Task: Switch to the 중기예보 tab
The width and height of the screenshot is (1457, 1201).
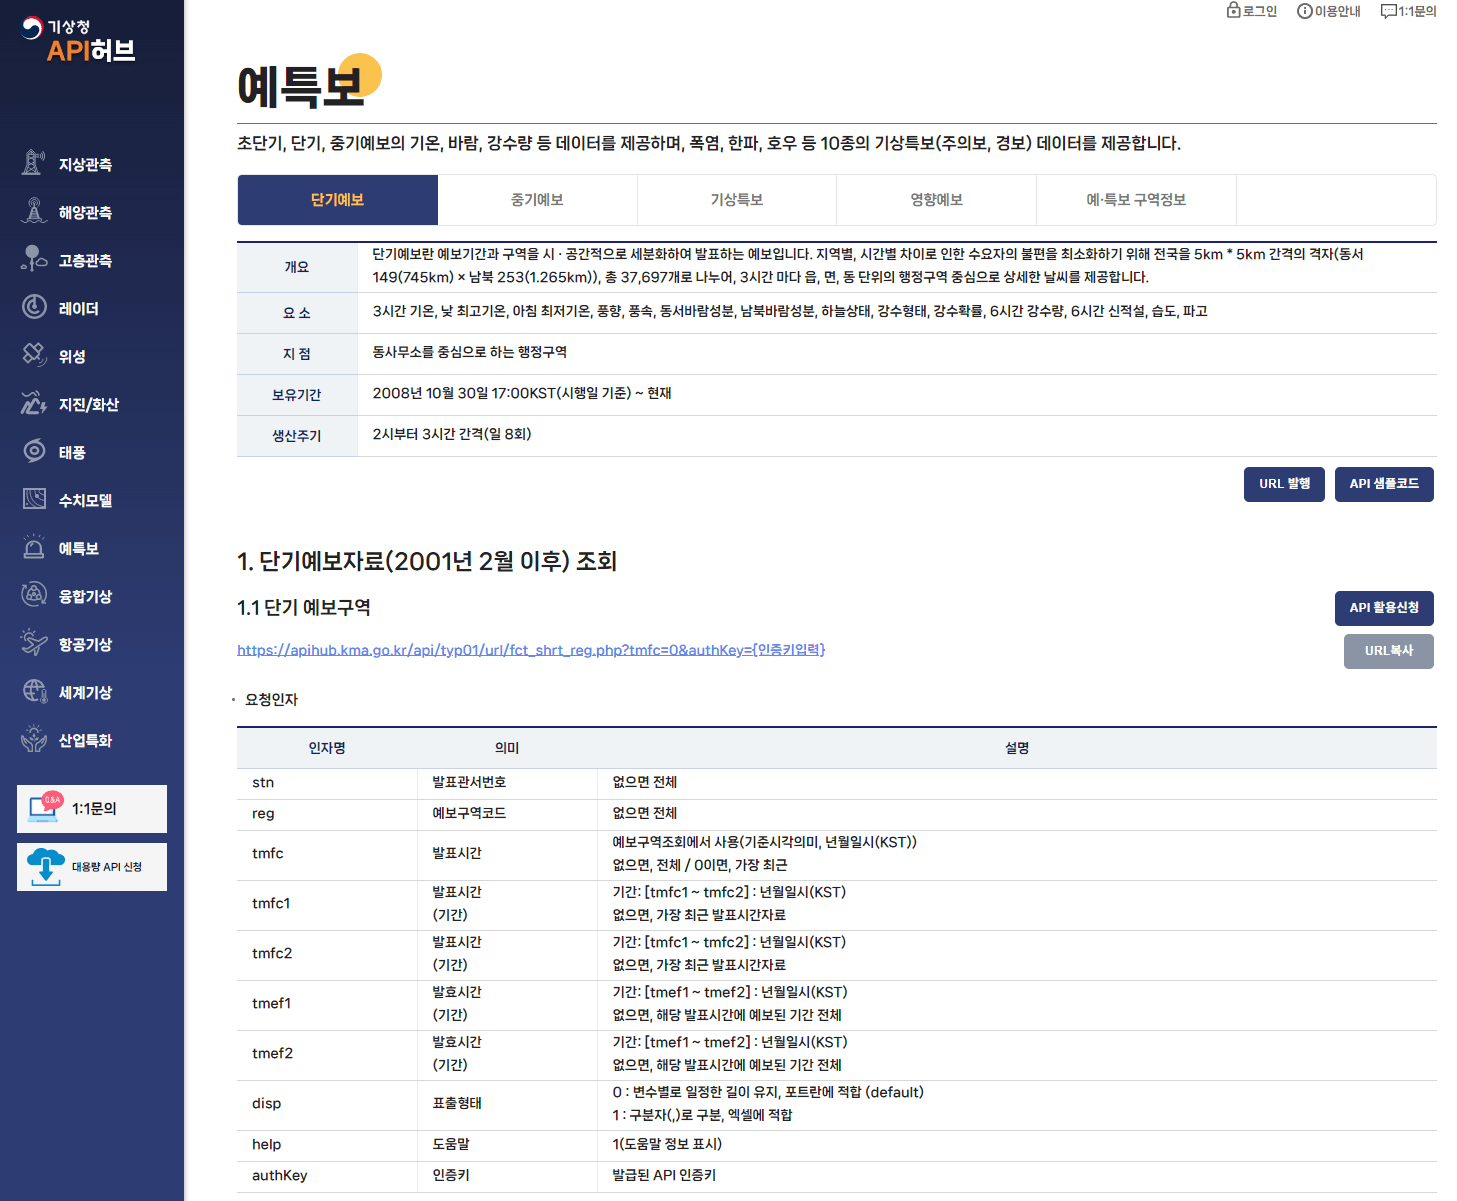Action: pyautogui.click(x=538, y=200)
